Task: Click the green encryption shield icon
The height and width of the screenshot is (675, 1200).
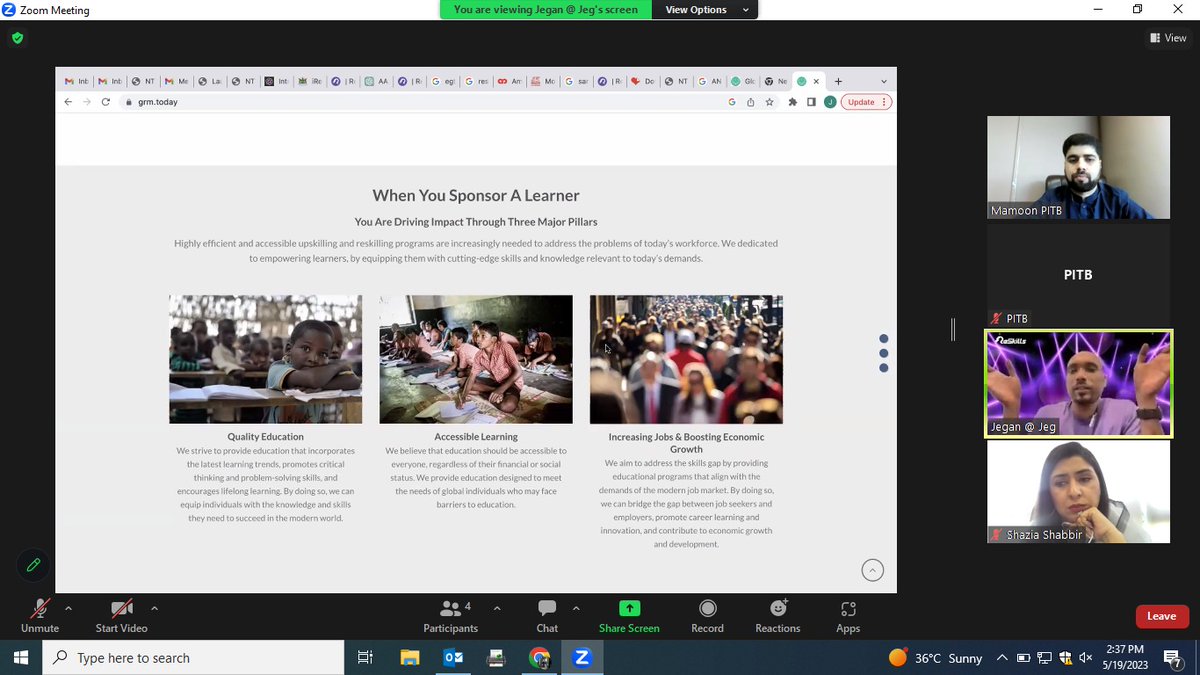Action: [x=17, y=38]
